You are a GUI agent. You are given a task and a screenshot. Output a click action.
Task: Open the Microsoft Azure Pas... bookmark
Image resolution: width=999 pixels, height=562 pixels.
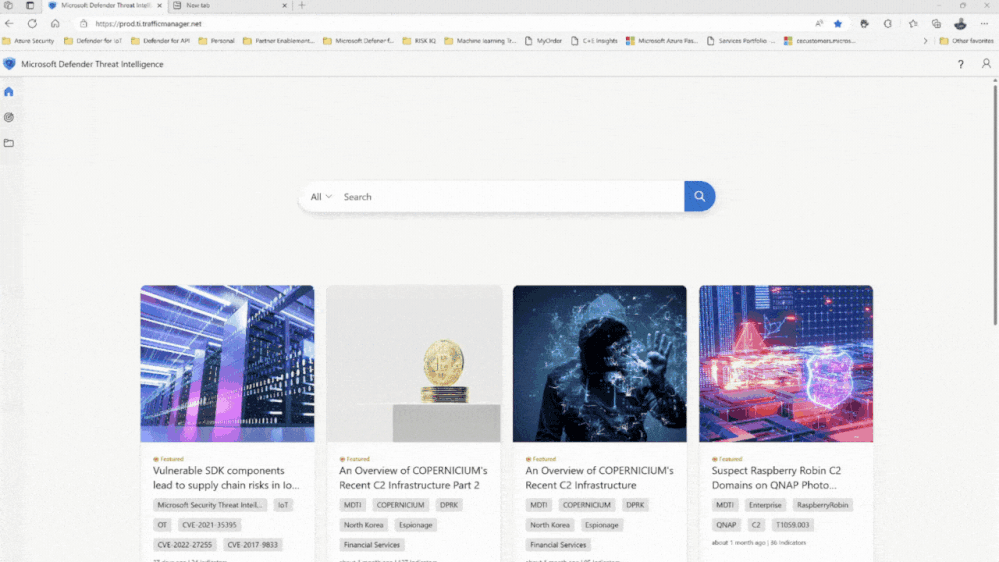pos(662,41)
